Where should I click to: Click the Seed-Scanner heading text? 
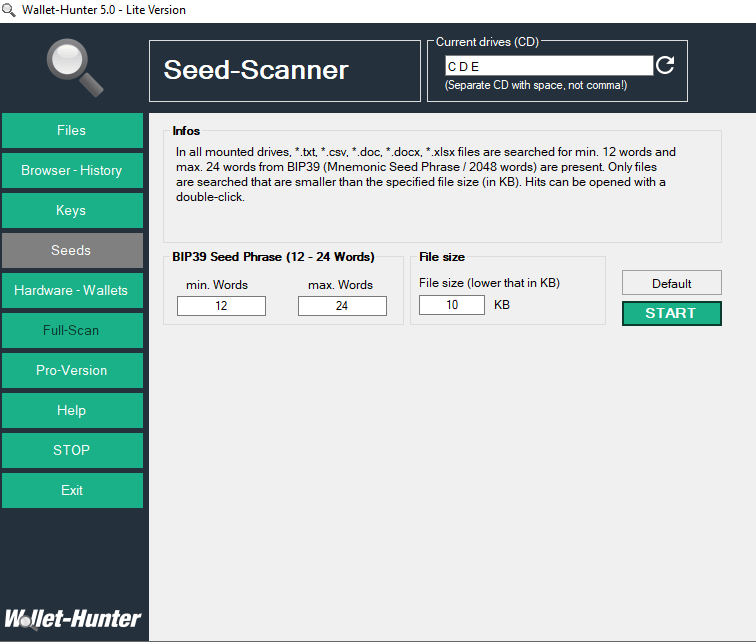point(256,70)
